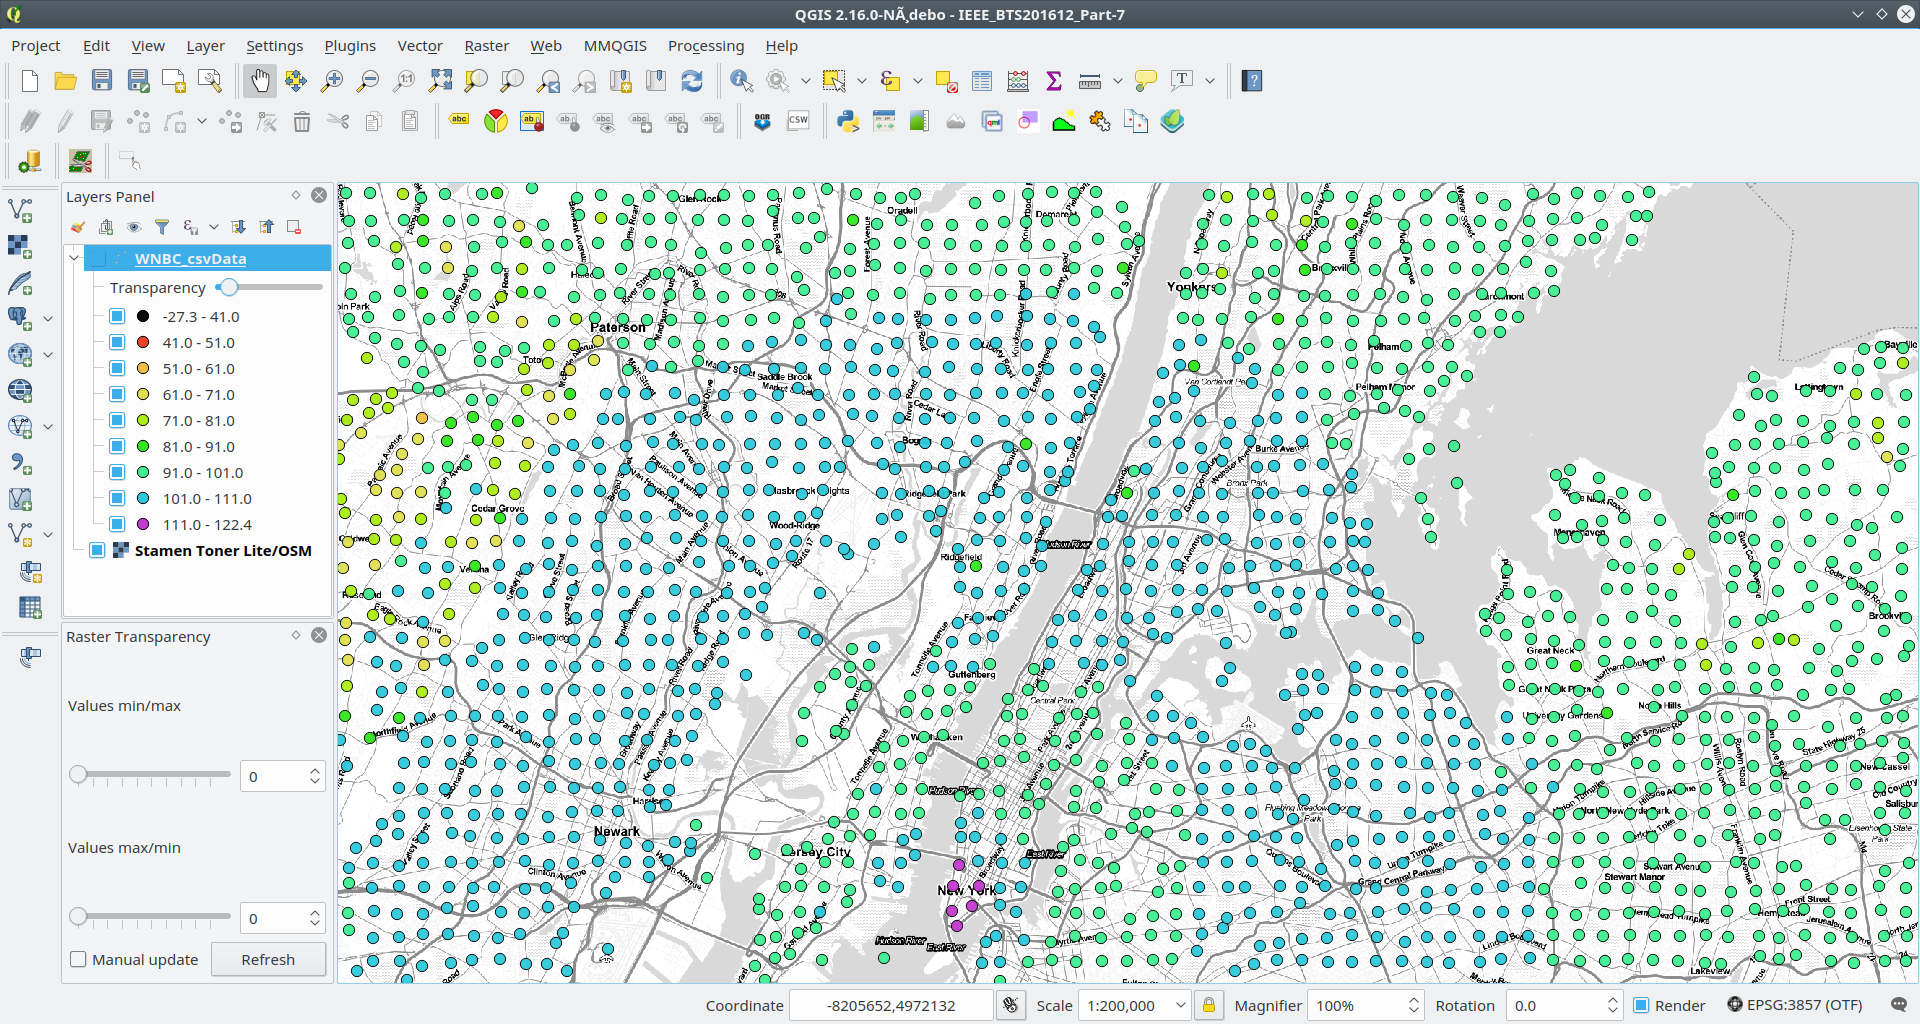The height and width of the screenshot is (1024, 1920).
Task: Click Zoom Full extent icon
Action: pyautogui.click(x=440, y=81)
